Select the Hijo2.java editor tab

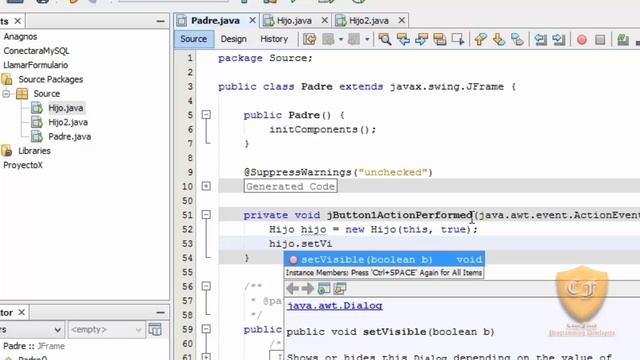click(x=369, y=20)
